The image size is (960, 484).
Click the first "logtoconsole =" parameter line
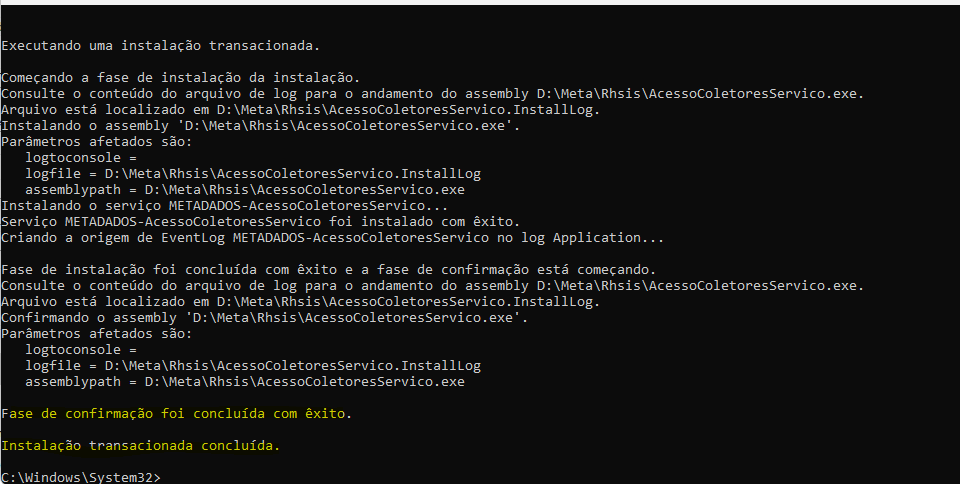pyautogui.click(x=80, y=157)
